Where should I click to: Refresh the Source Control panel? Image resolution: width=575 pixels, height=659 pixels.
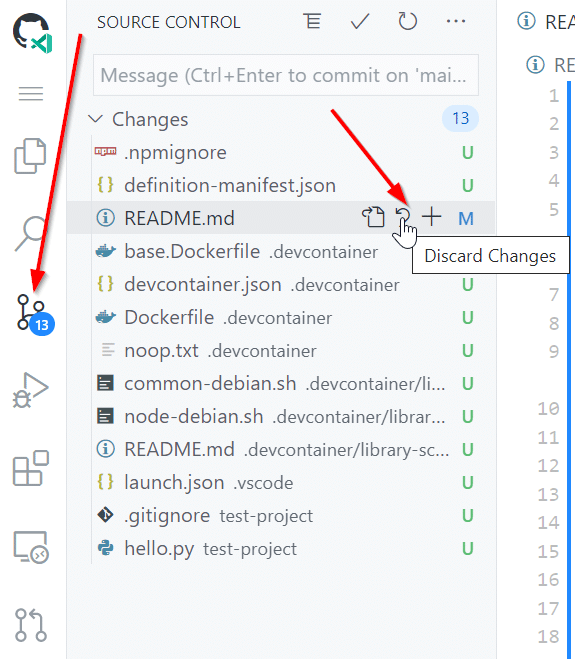point(407,21)
